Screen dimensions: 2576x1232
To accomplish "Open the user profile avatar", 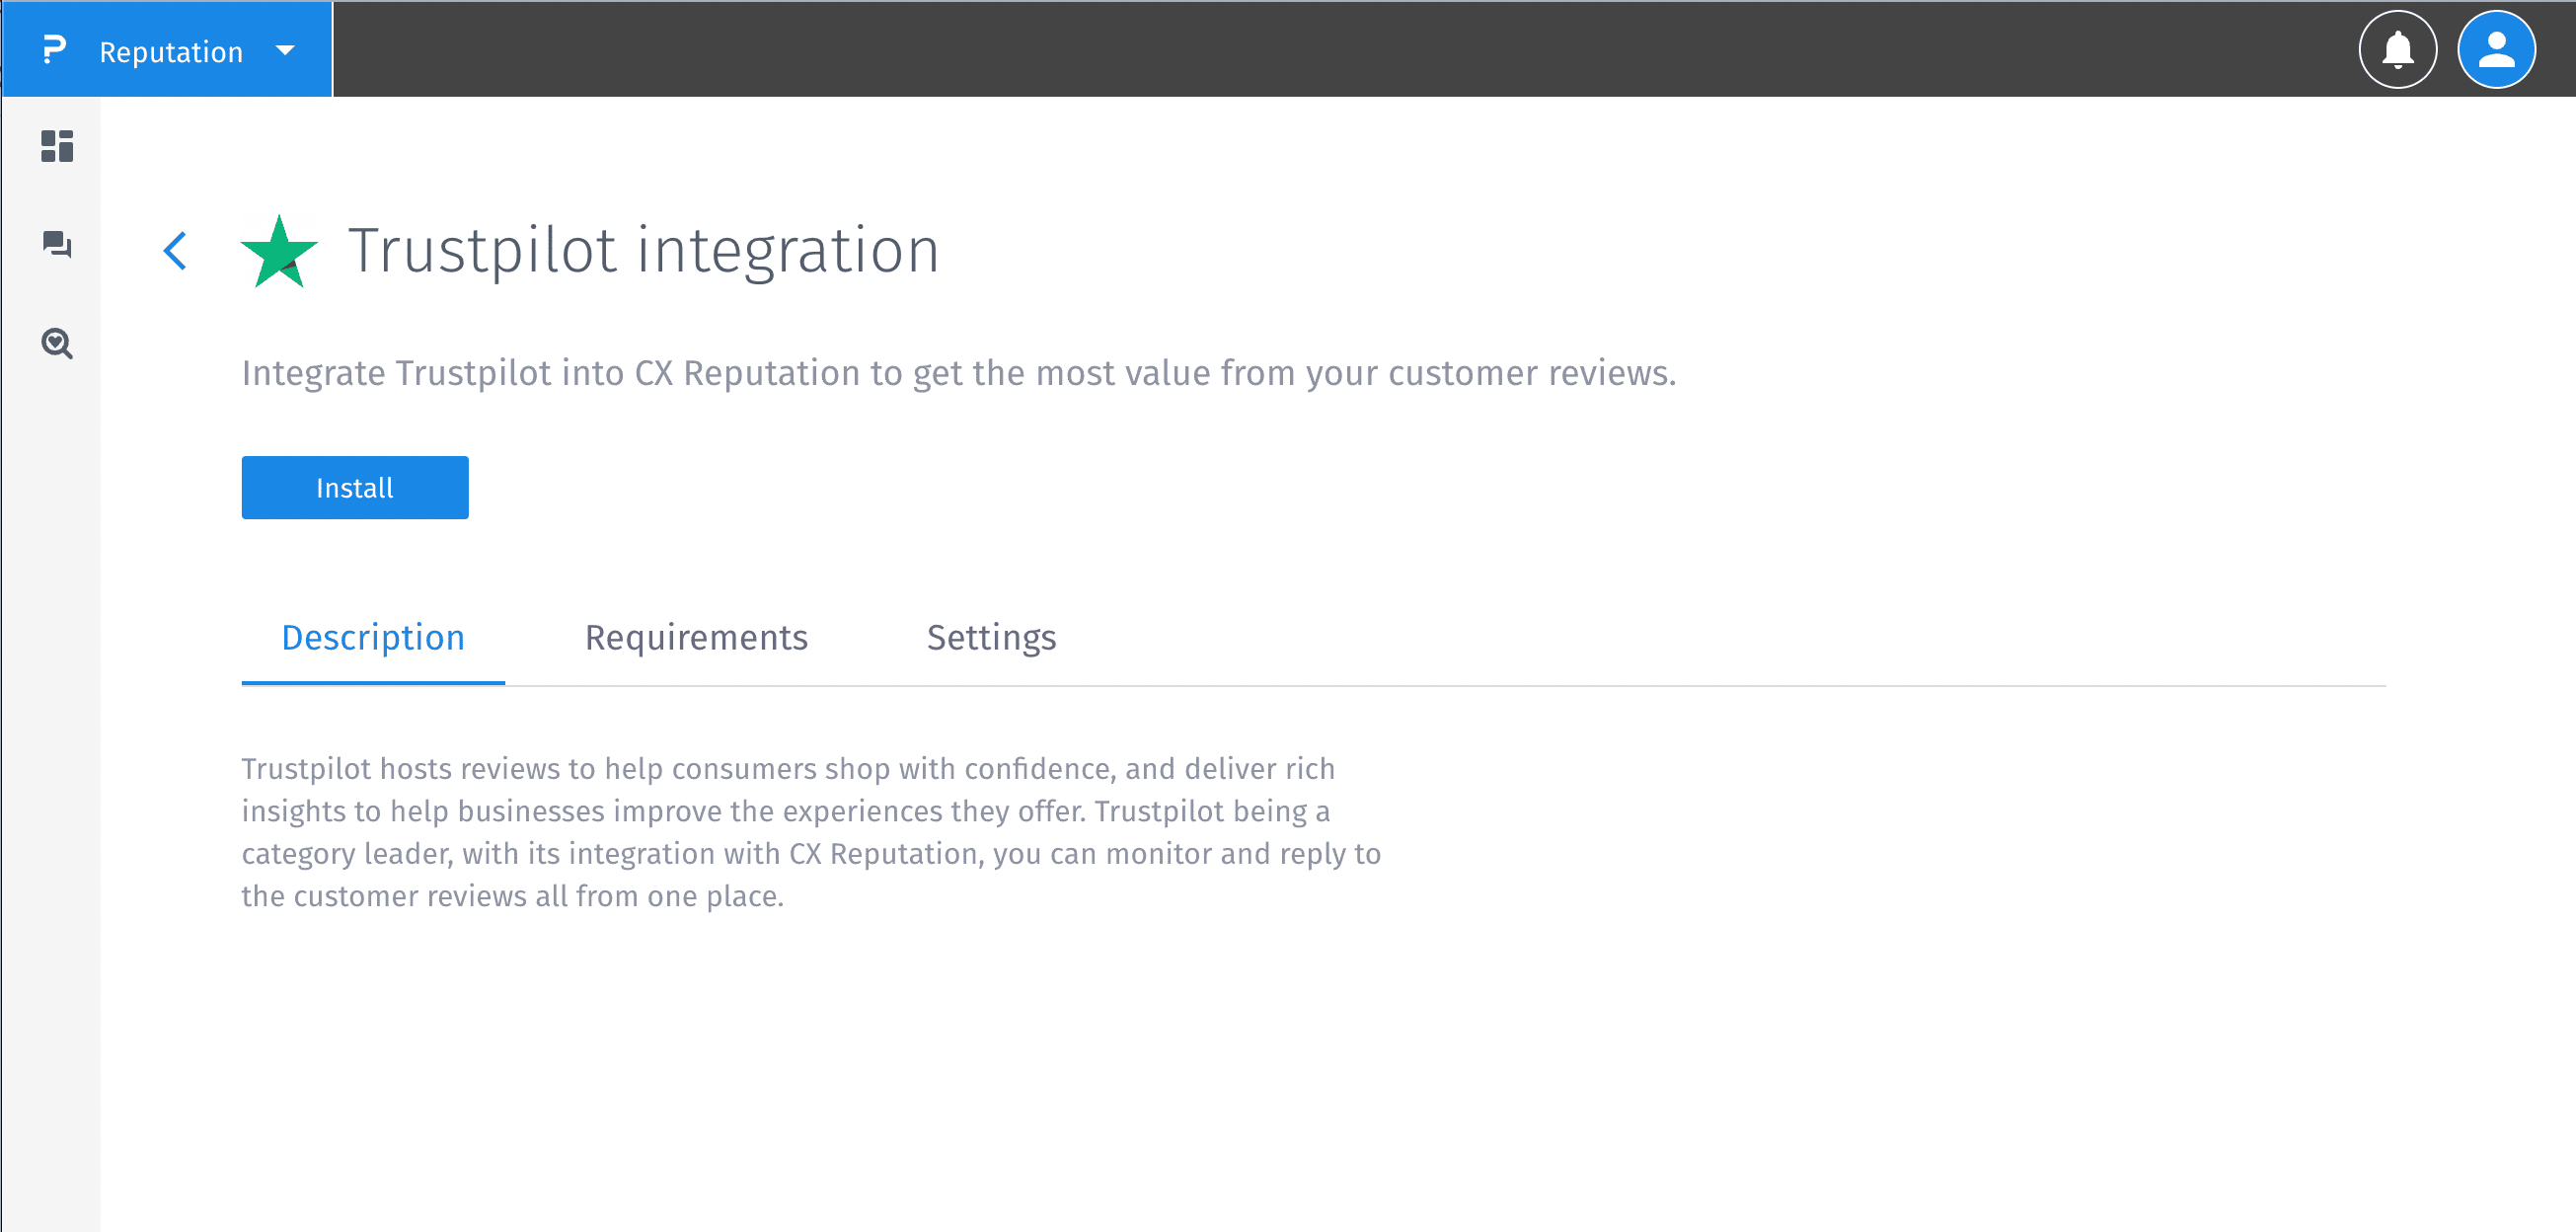I will point(2495,49).
